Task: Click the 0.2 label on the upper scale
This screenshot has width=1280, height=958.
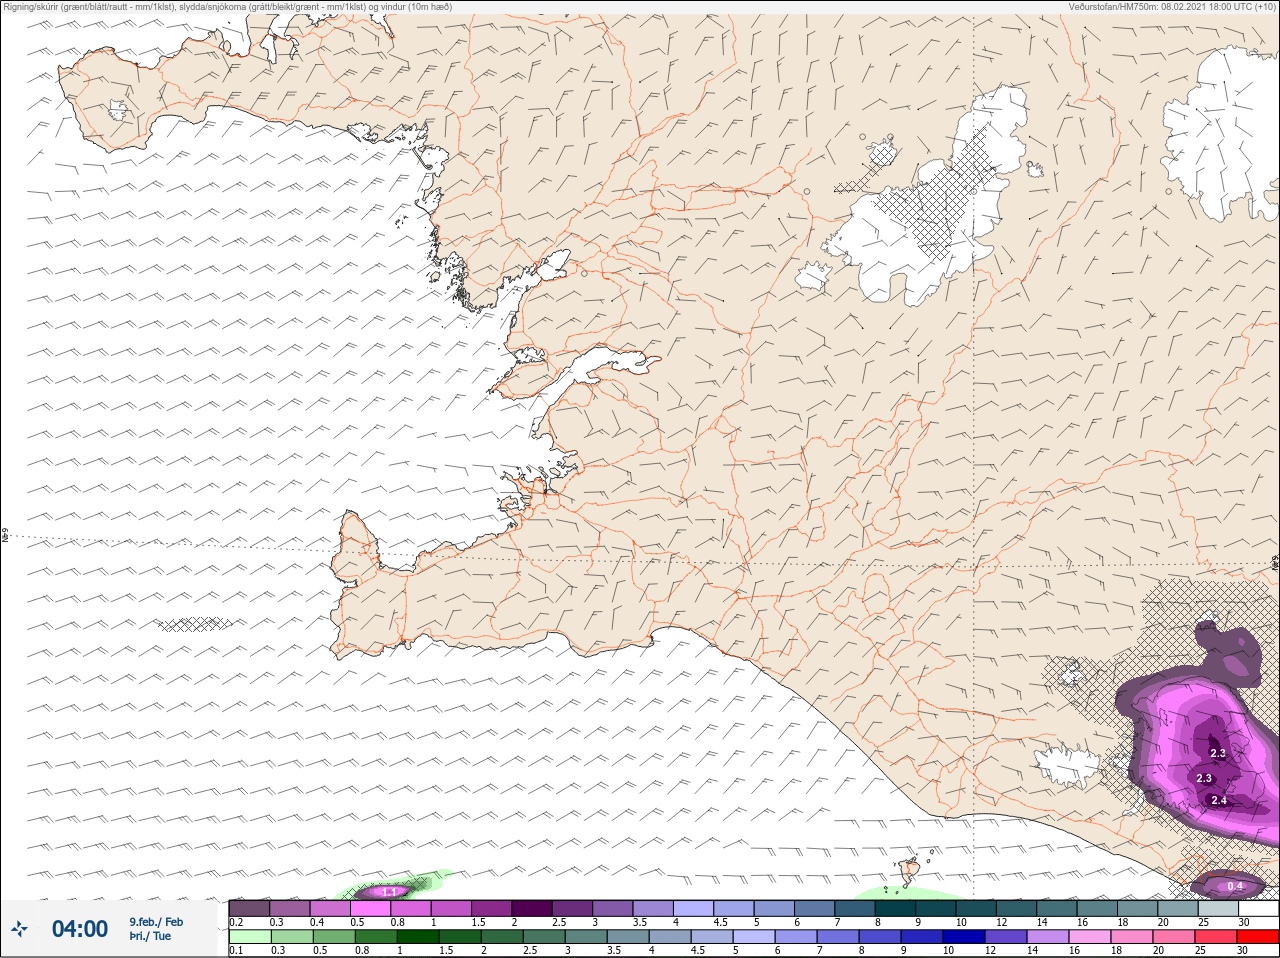Action: [x=236, y=922]
